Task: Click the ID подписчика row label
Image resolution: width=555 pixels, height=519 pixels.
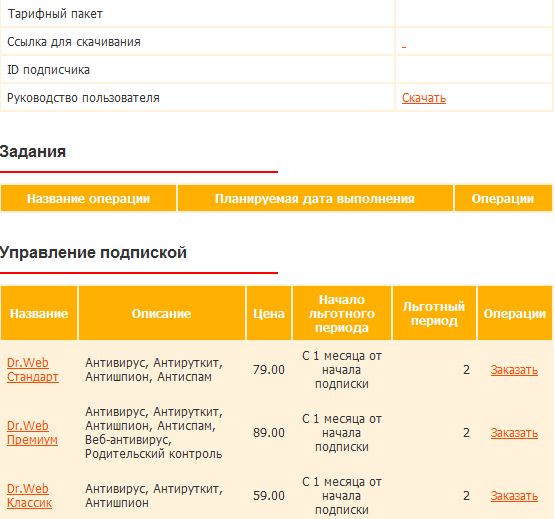Action: click(x=48, y=70)
